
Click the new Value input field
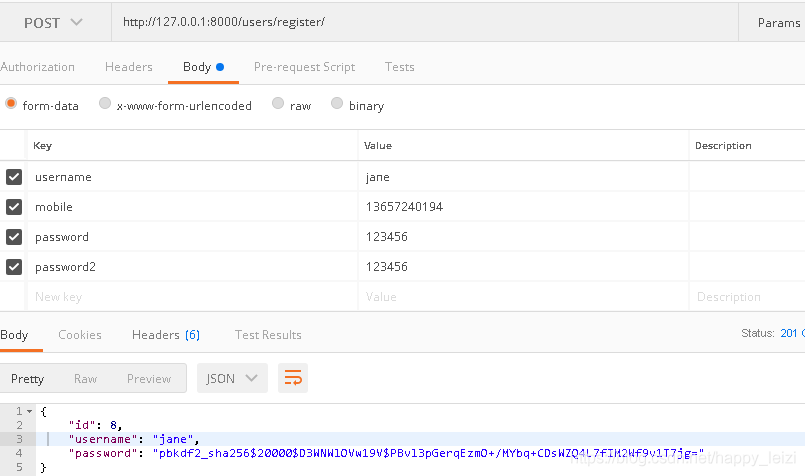point(523,297)
